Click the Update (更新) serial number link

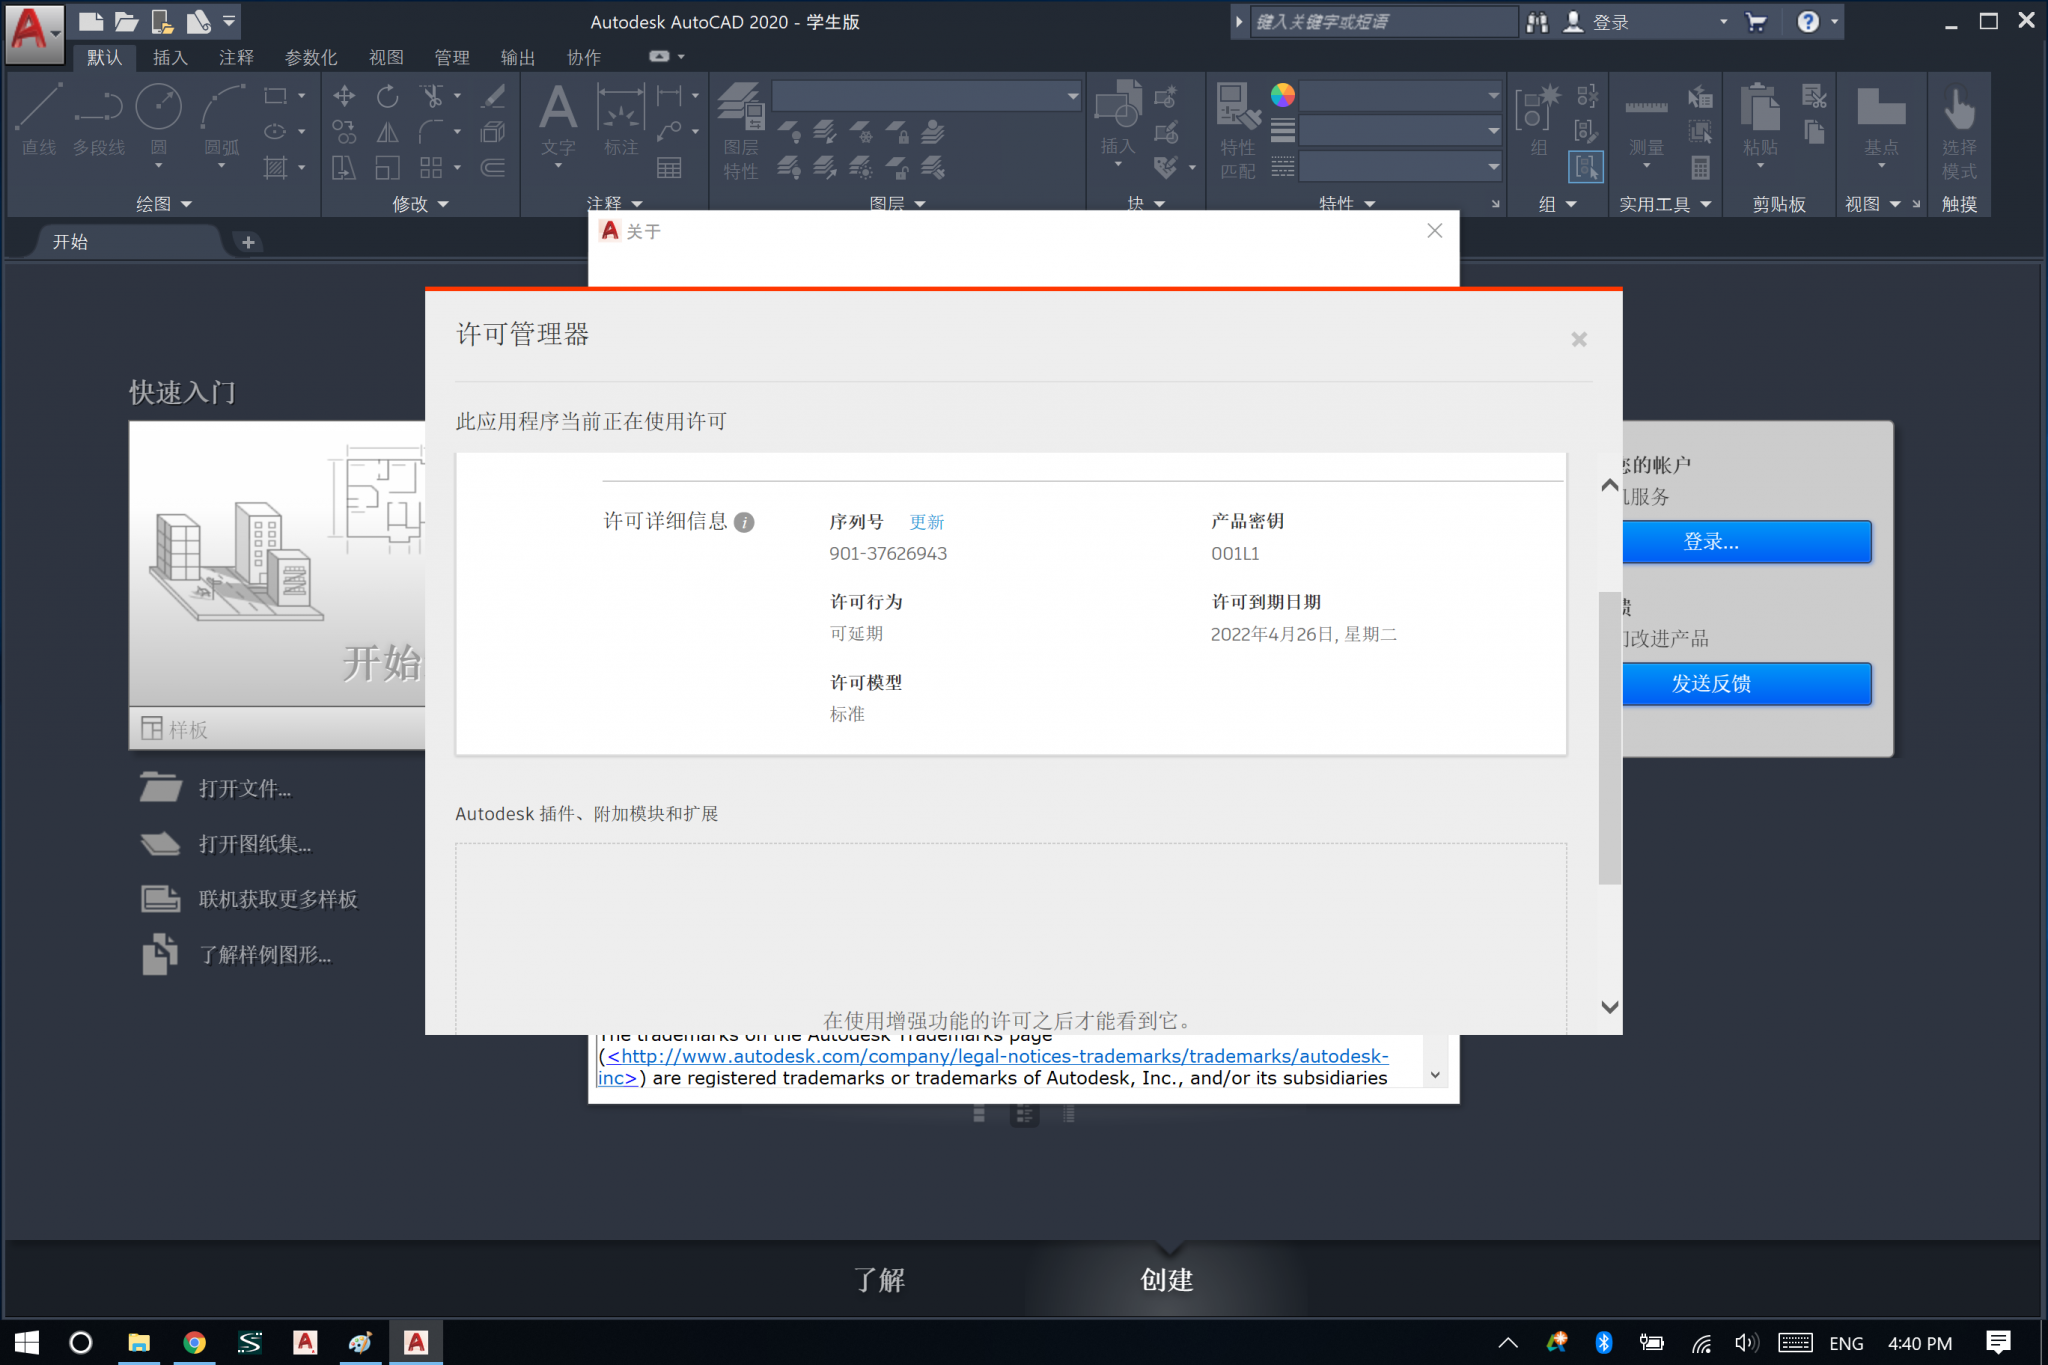(x=926, y=522)
